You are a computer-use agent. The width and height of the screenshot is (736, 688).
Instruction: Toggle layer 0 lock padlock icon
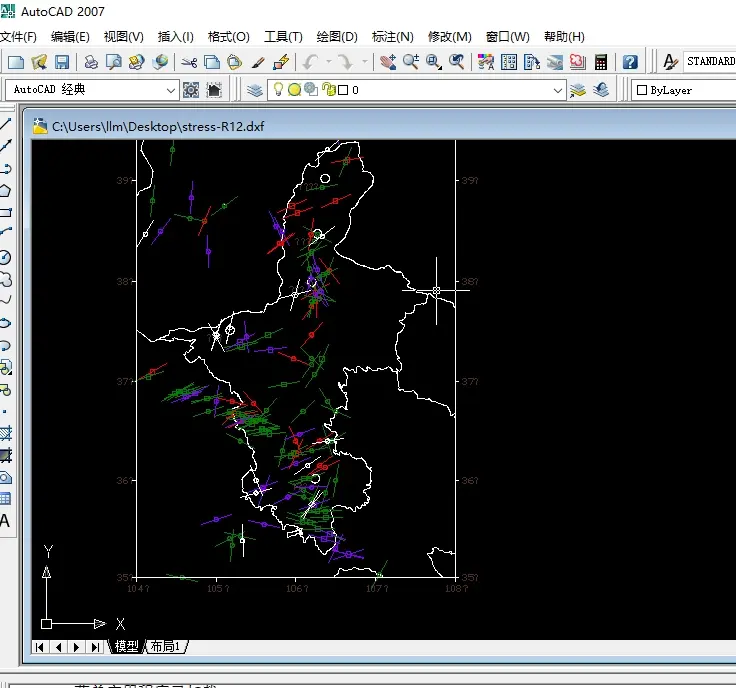tap(329, 89)
